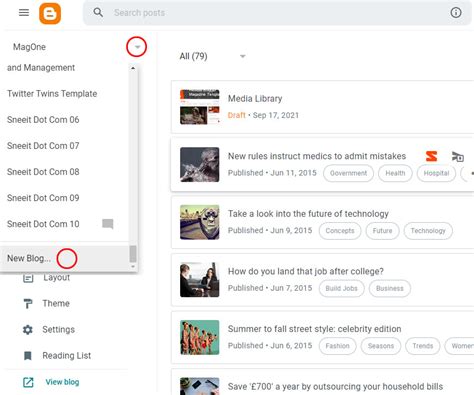Viewport: 474px width, 395px height.
Task: Select Sneeit Dot Com 06 blog
Action: point(43,120)
